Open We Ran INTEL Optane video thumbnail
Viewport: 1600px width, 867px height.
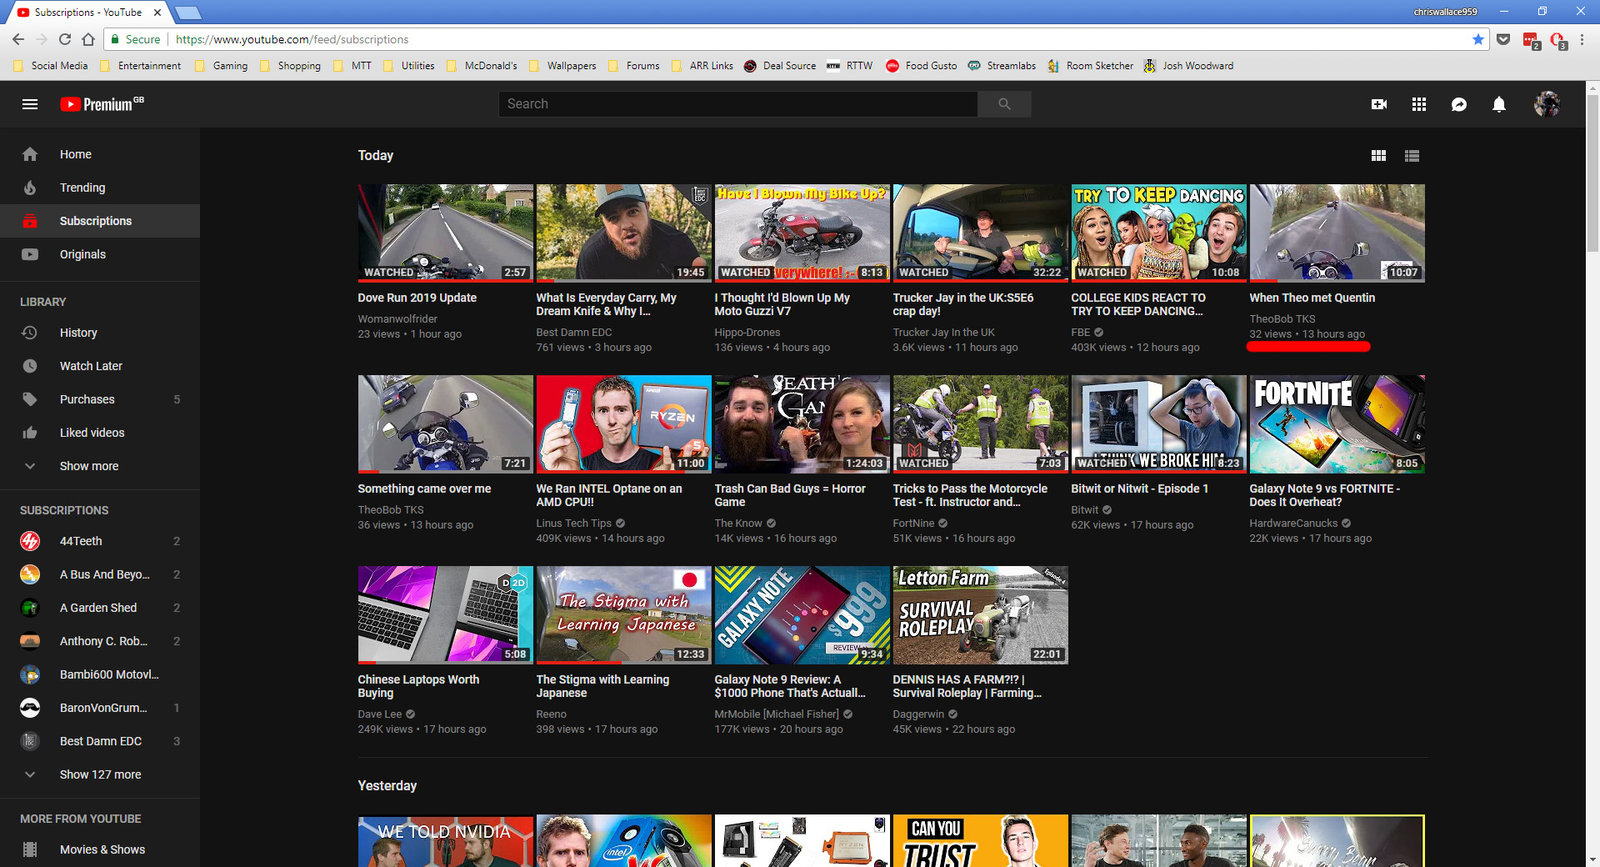[x=623, y=423]
